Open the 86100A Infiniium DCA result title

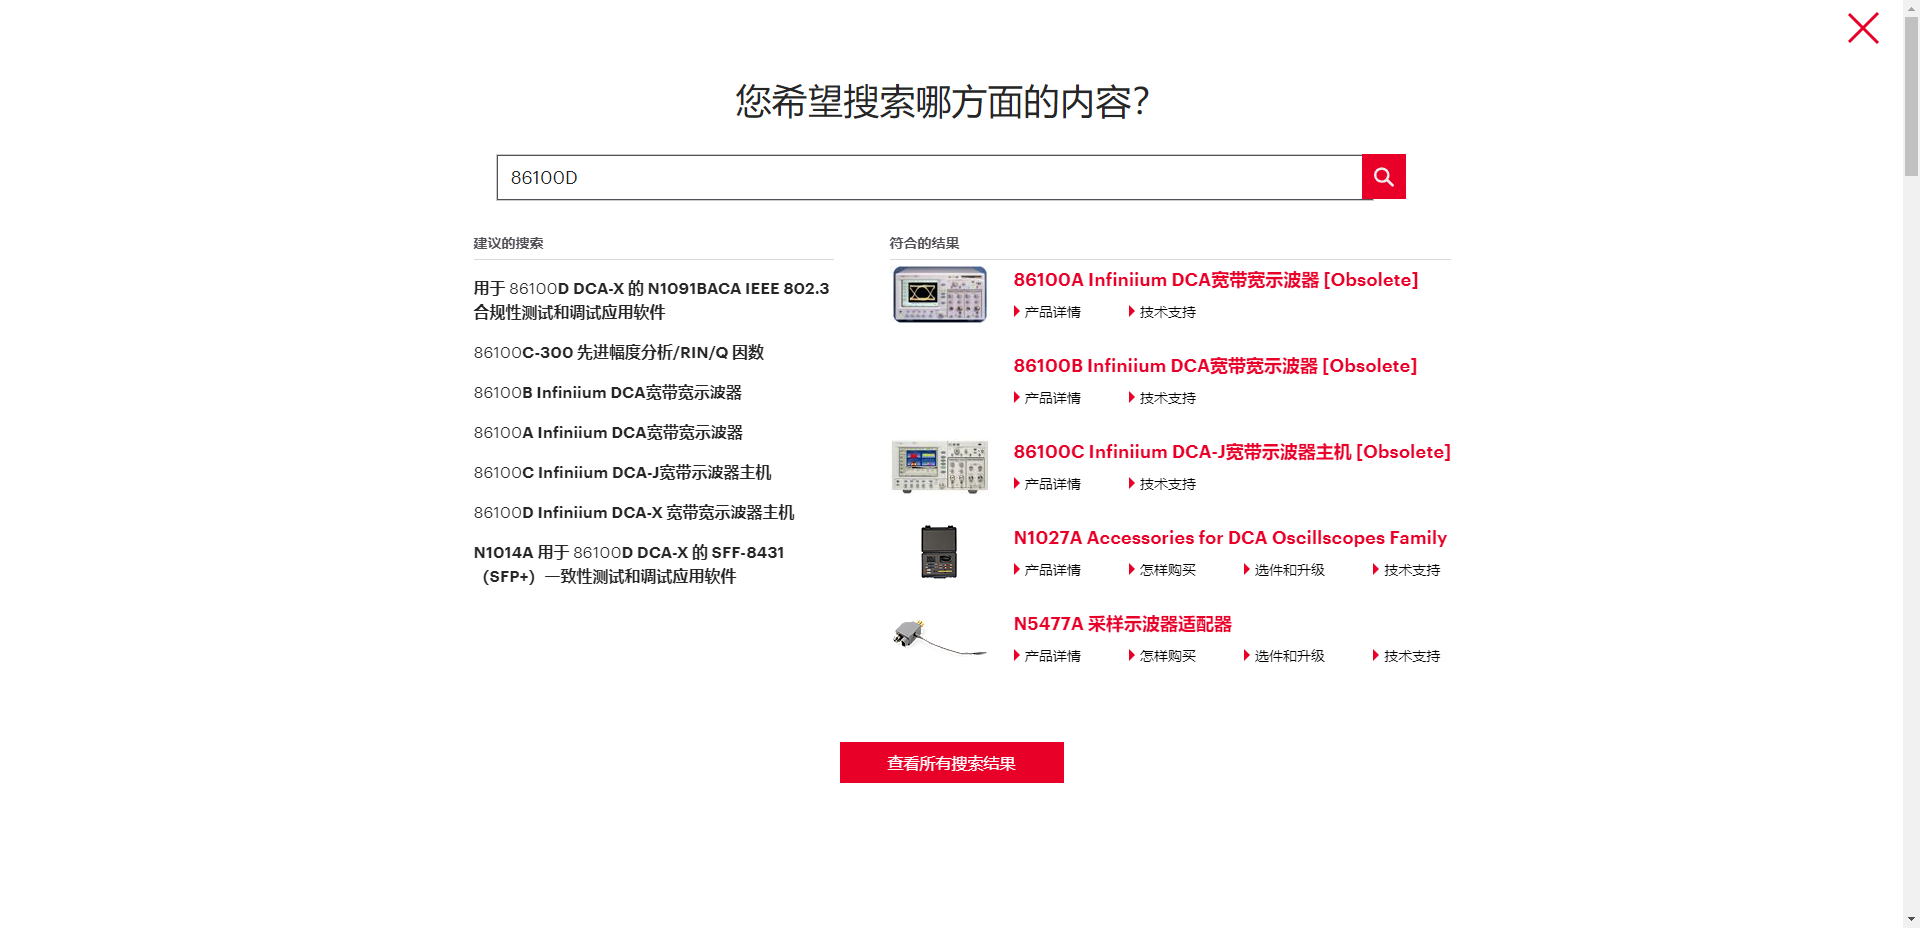tap(1214, 279)
